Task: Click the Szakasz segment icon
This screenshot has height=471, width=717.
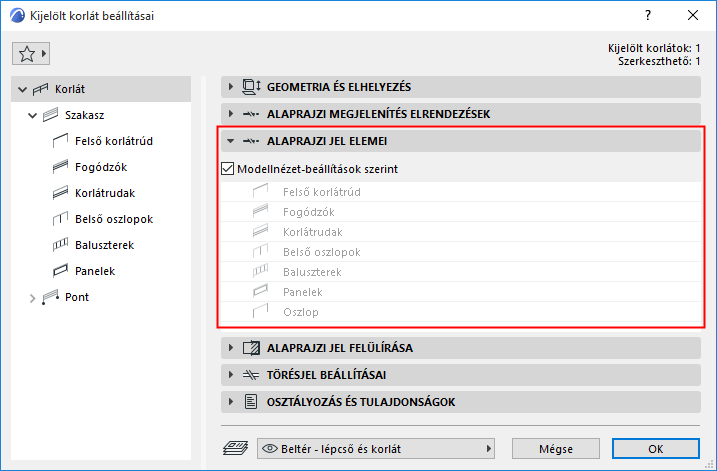Action: pyautogui.click(x=50, y=115)
